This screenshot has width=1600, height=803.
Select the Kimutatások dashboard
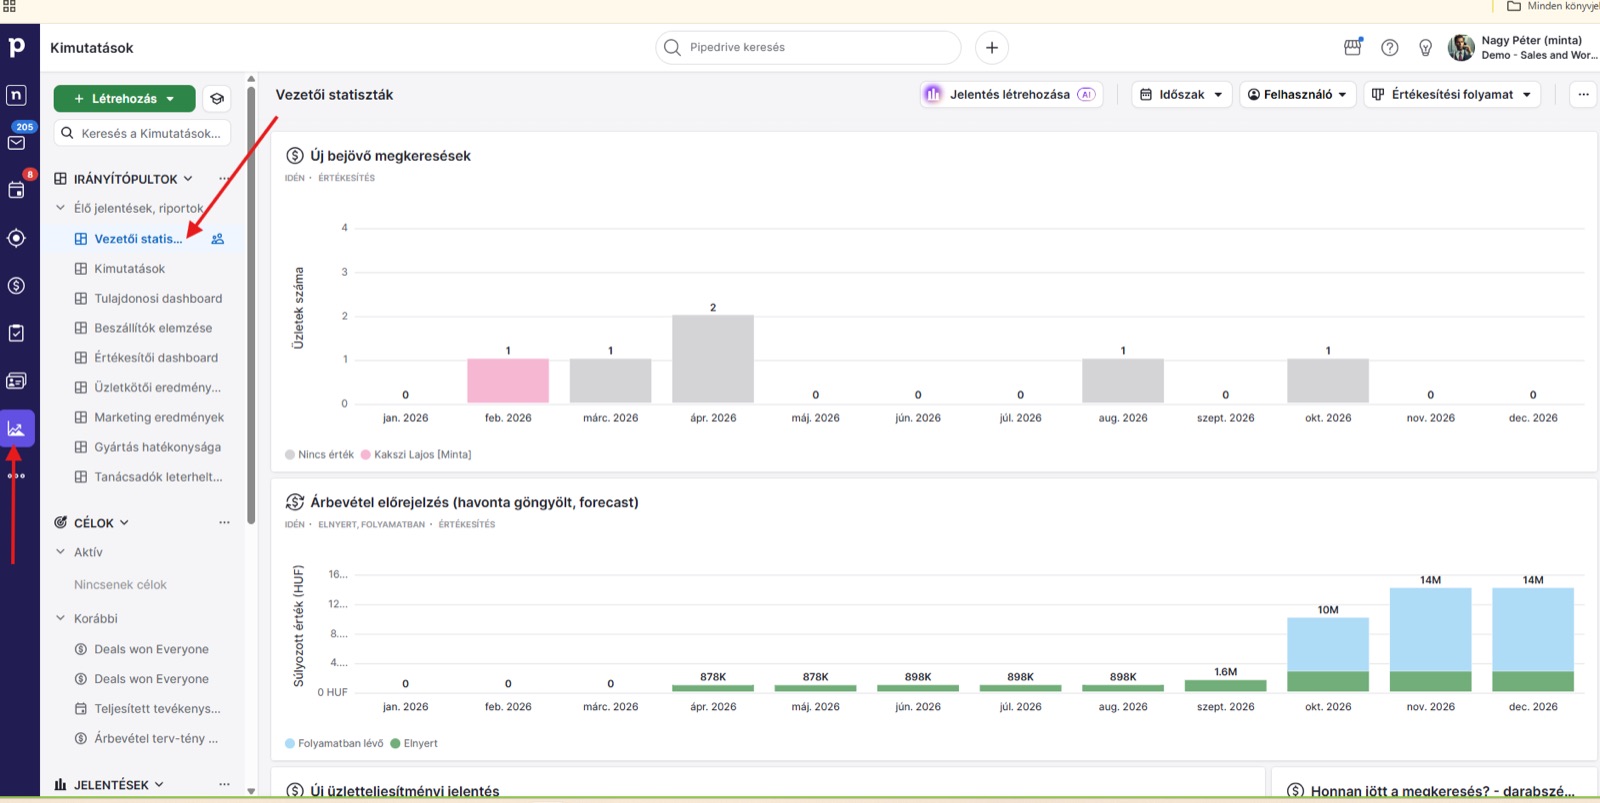click(130, 269)
